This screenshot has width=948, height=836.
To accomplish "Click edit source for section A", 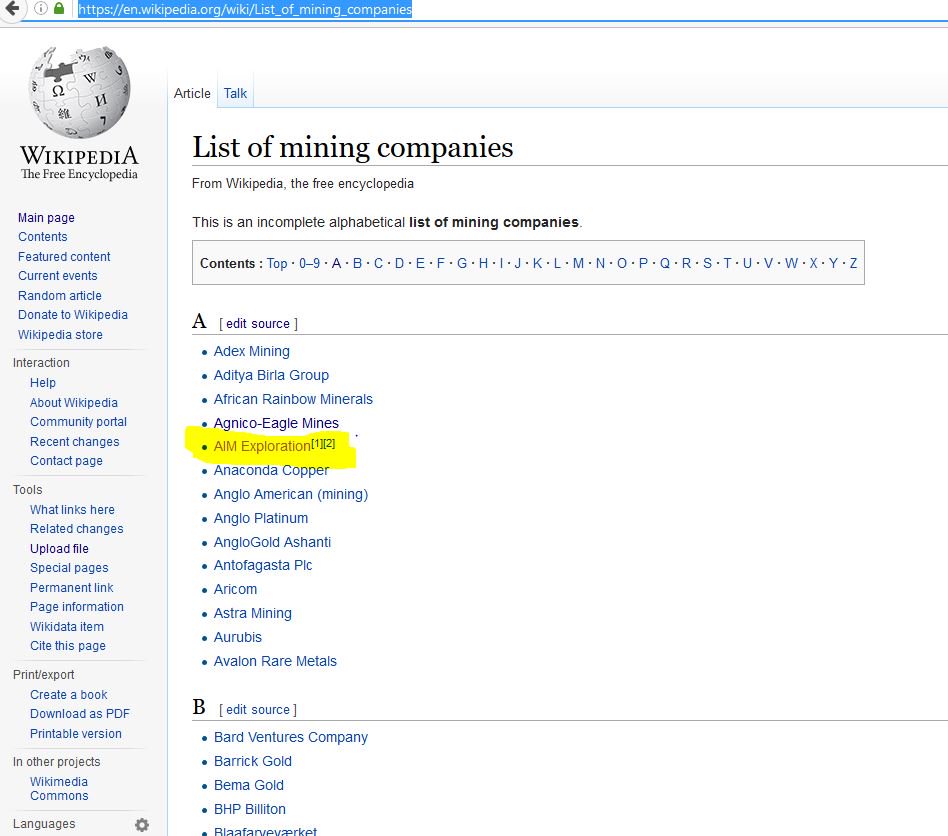I will (x=258, y=324).
